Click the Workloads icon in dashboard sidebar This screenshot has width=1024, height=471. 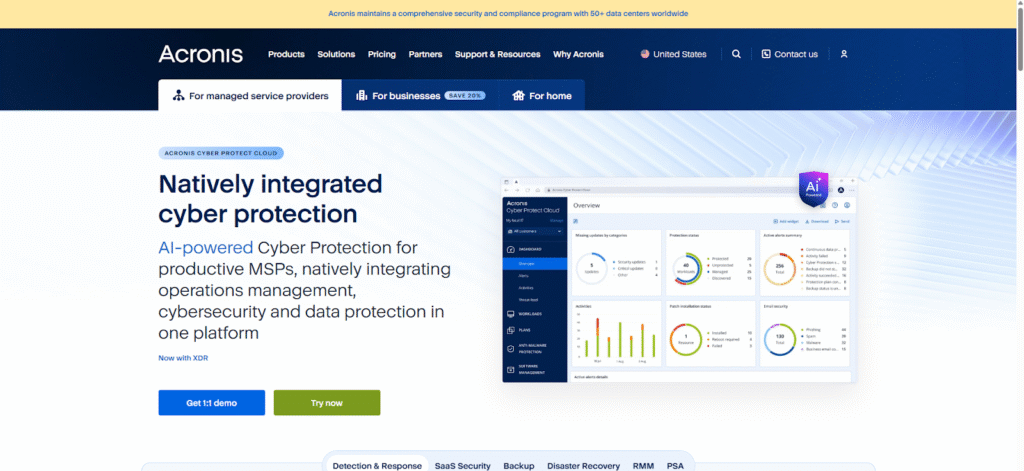(511, 314)
